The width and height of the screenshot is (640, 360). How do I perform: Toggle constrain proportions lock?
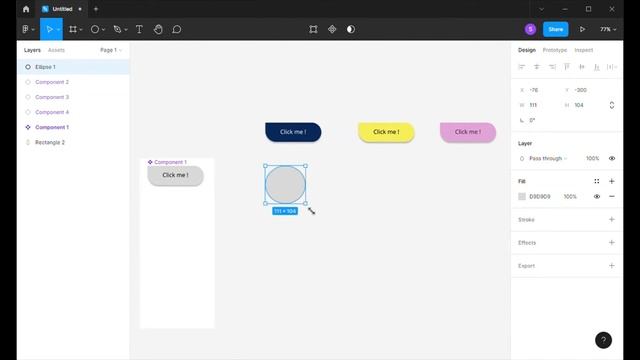click(611, 105)
